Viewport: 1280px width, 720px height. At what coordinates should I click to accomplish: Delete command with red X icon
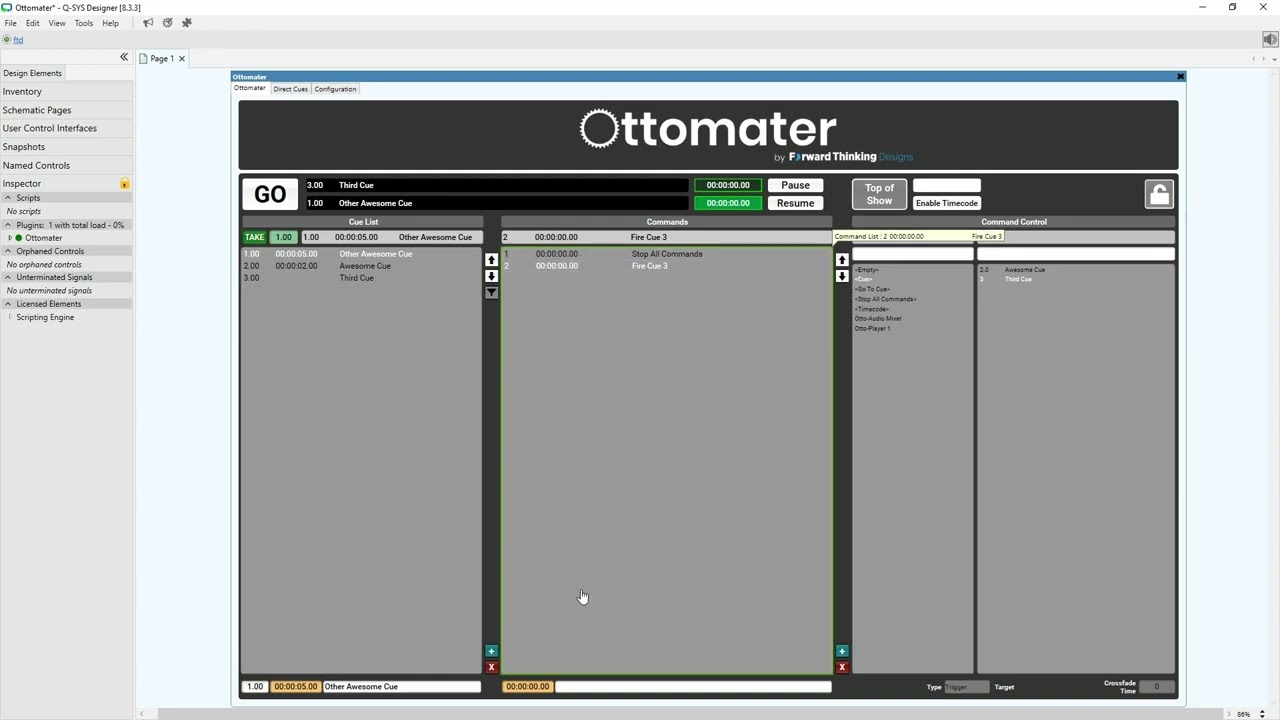[842, 667]
